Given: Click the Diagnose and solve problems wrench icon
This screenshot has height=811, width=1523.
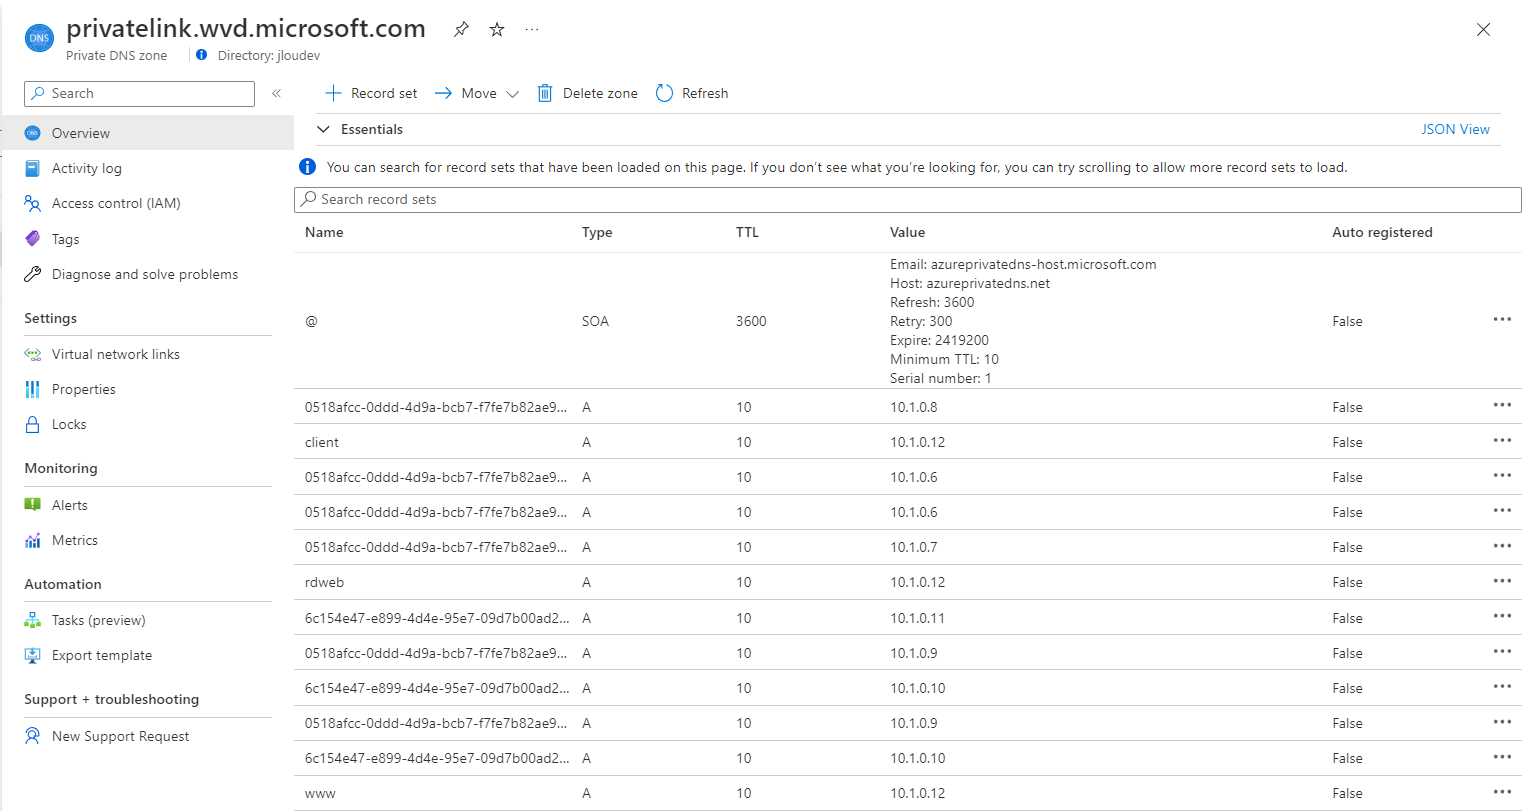Looking at the screenshot, I should pos(33,274).
